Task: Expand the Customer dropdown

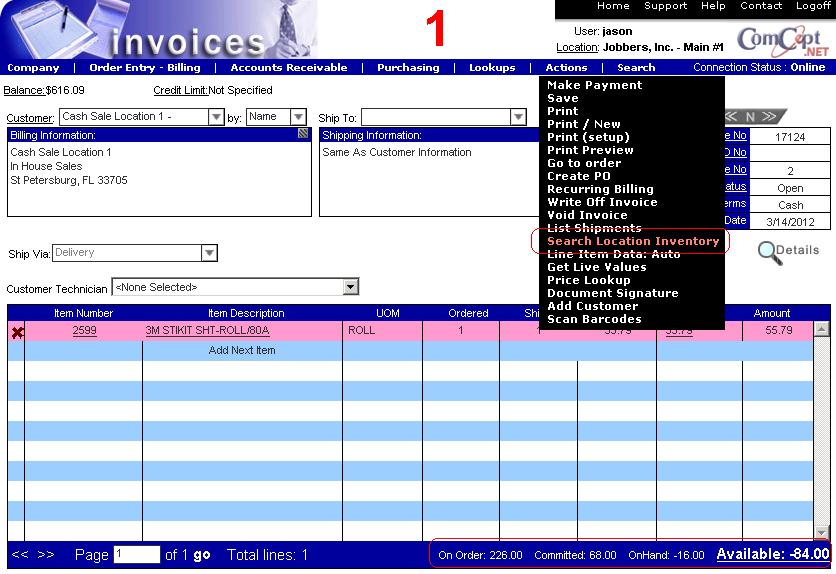Action: (216, 117)
